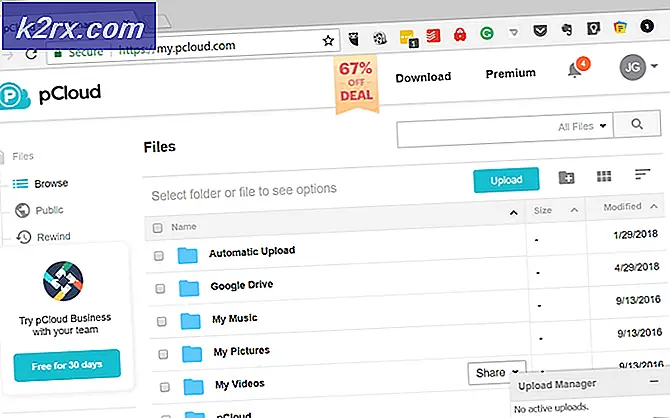Bookmark page with the star icon
670x418 pixels.
click(x=328, y=41)
